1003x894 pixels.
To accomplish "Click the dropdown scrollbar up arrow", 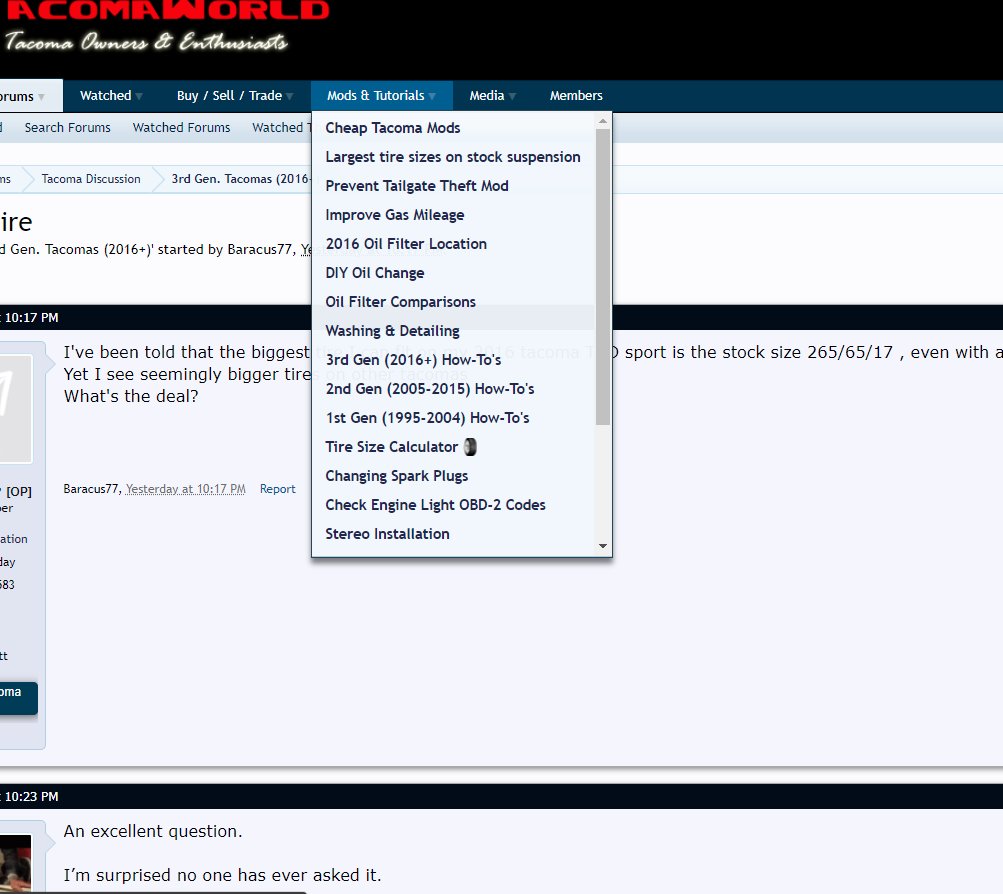I will pyautogui.click(x=603, y=121).
